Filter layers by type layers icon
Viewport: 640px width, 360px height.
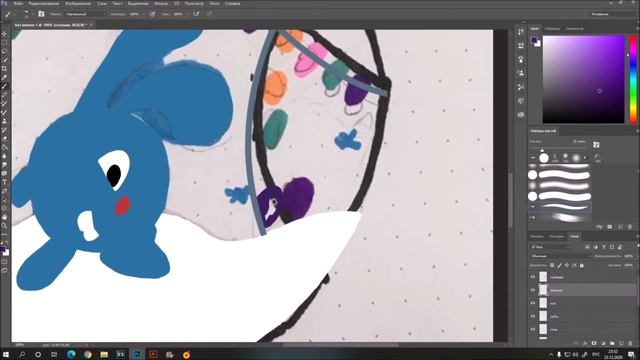point(604,247)
